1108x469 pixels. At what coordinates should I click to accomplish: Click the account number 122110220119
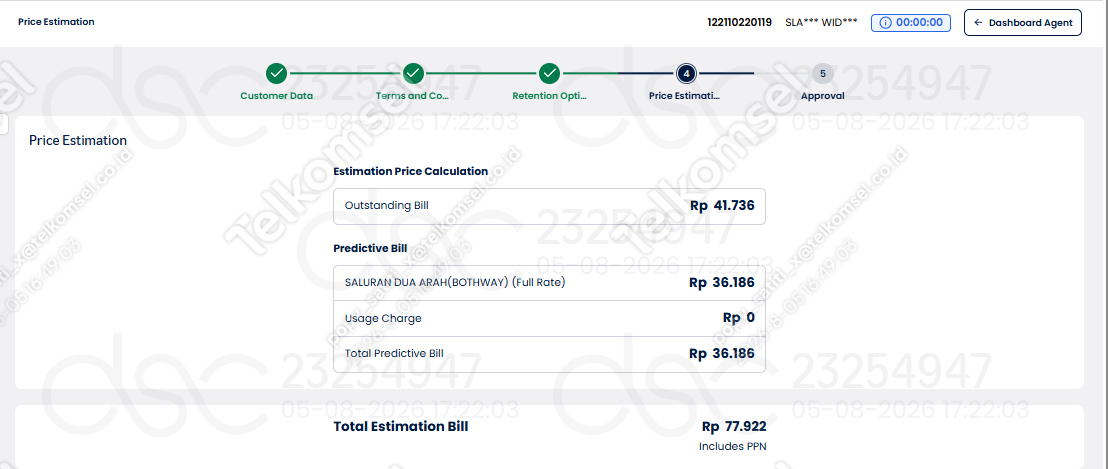tap(739, 23)
